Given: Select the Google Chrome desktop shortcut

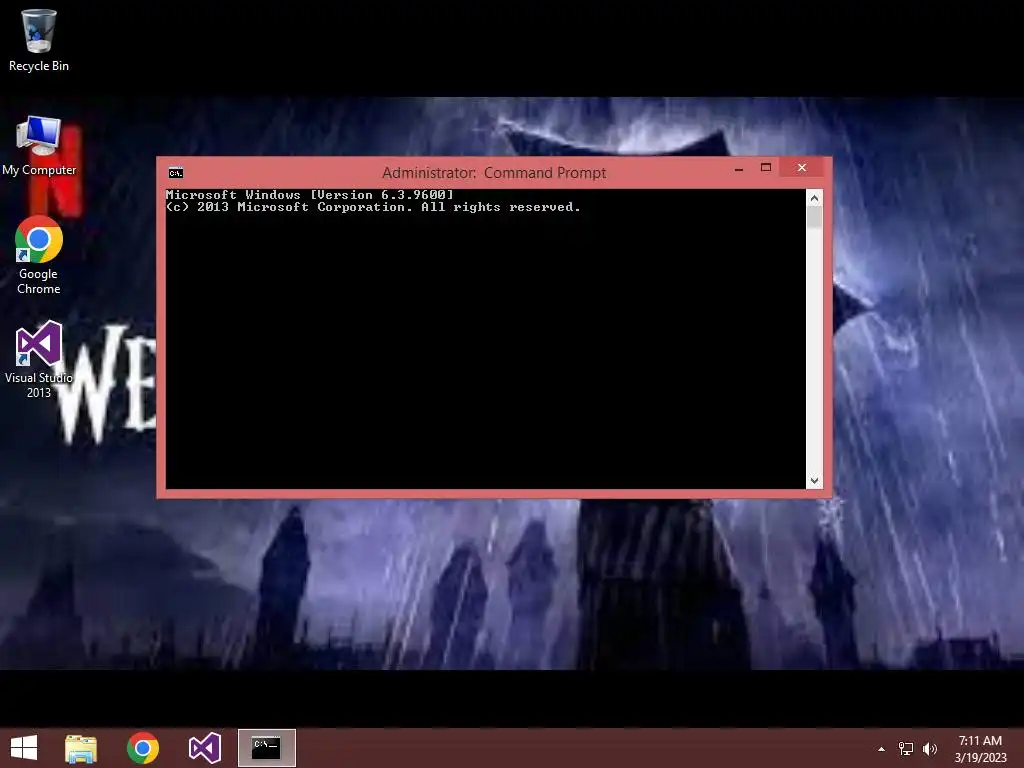Looking at the screenshot, I should point(39,255).
